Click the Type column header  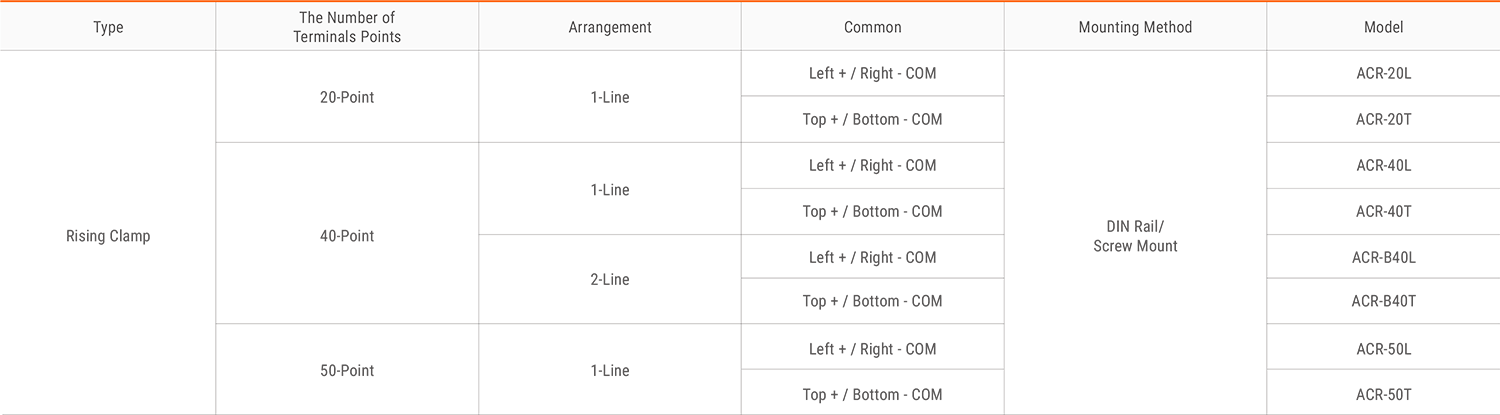[108, 27]
